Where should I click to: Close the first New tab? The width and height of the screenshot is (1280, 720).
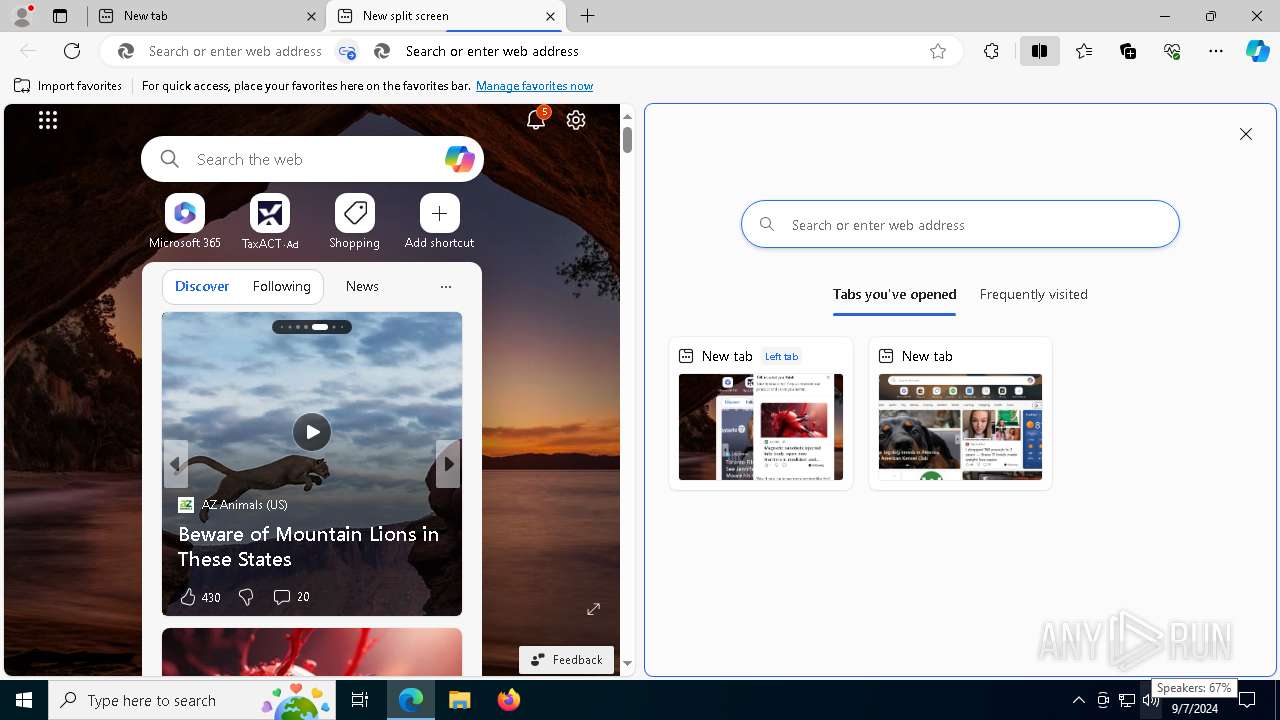(x=311, y=16)
